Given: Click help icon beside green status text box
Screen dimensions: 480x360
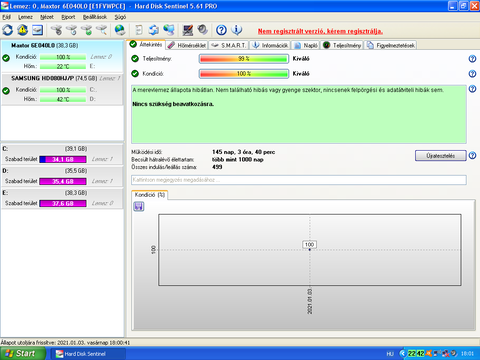Looking at the screenshot, I should (x=472, y=89).
